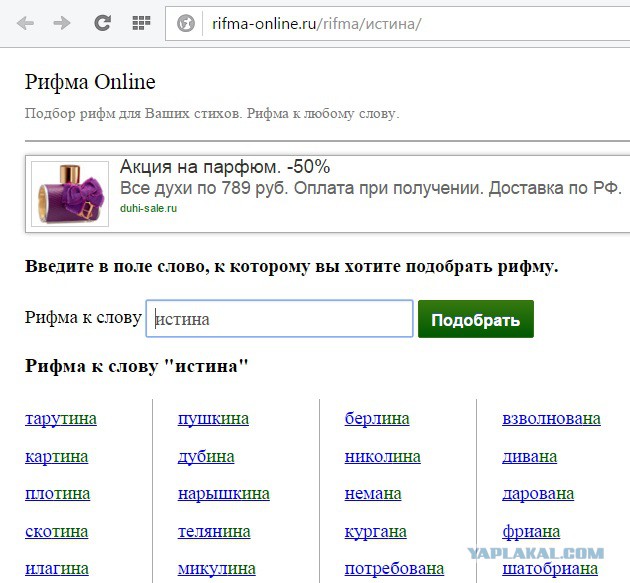Open the rhyme link илагина
The image size is (630, 583).
57,569
